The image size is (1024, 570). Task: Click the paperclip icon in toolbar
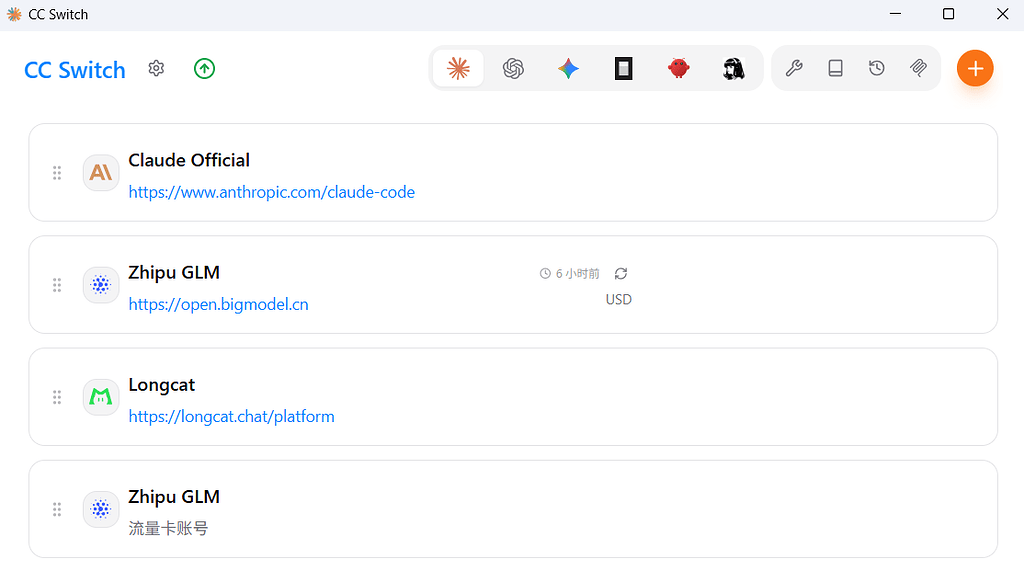click(918, 68)
